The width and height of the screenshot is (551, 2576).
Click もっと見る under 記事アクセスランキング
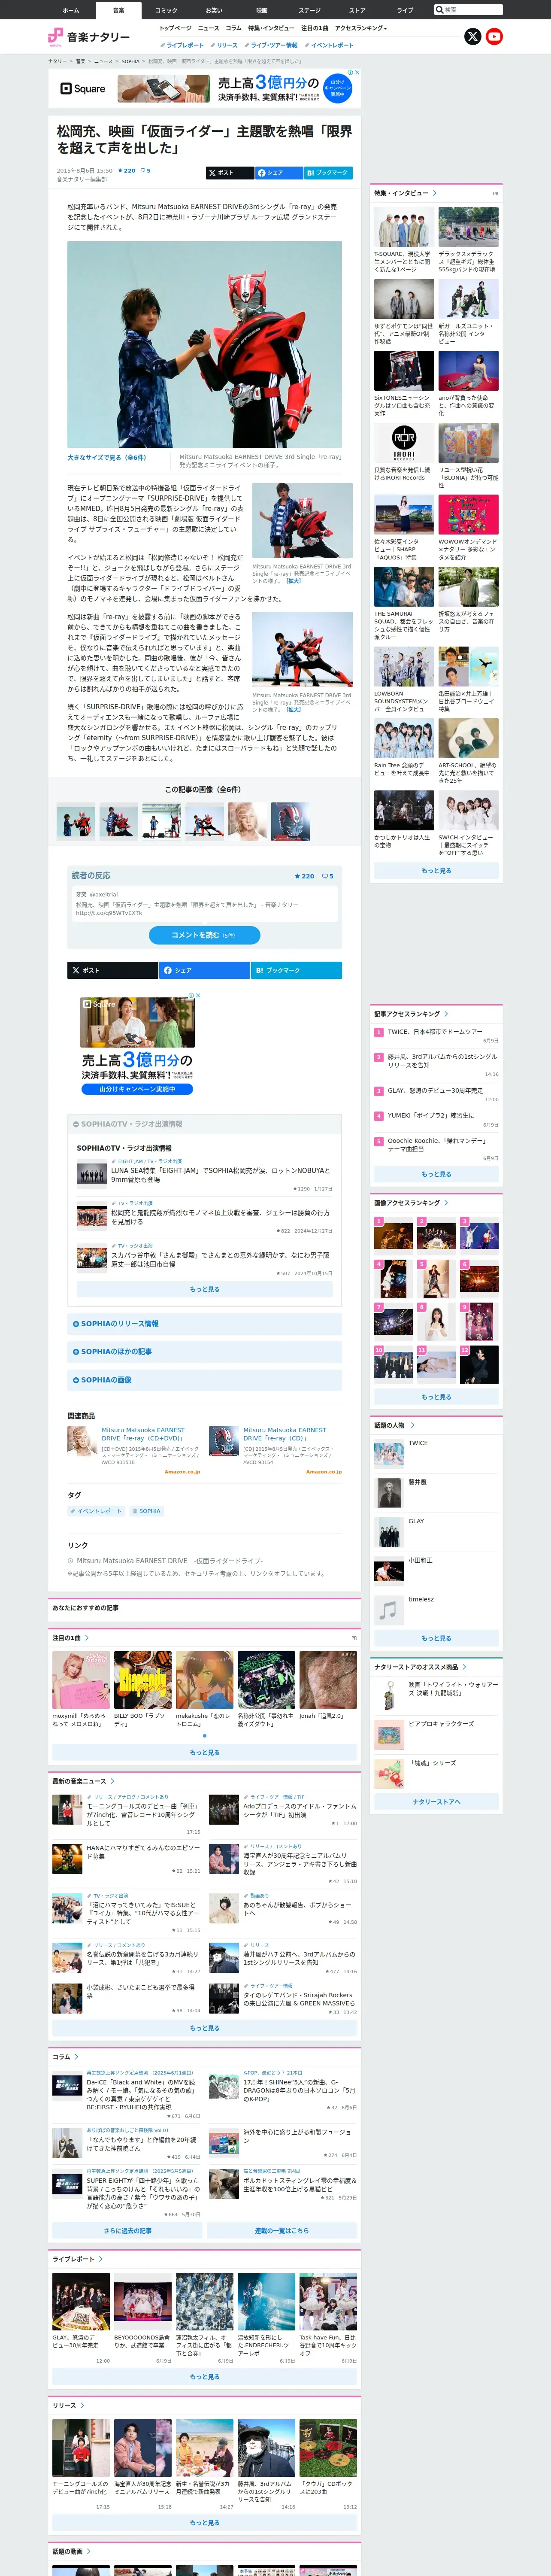436,1174
